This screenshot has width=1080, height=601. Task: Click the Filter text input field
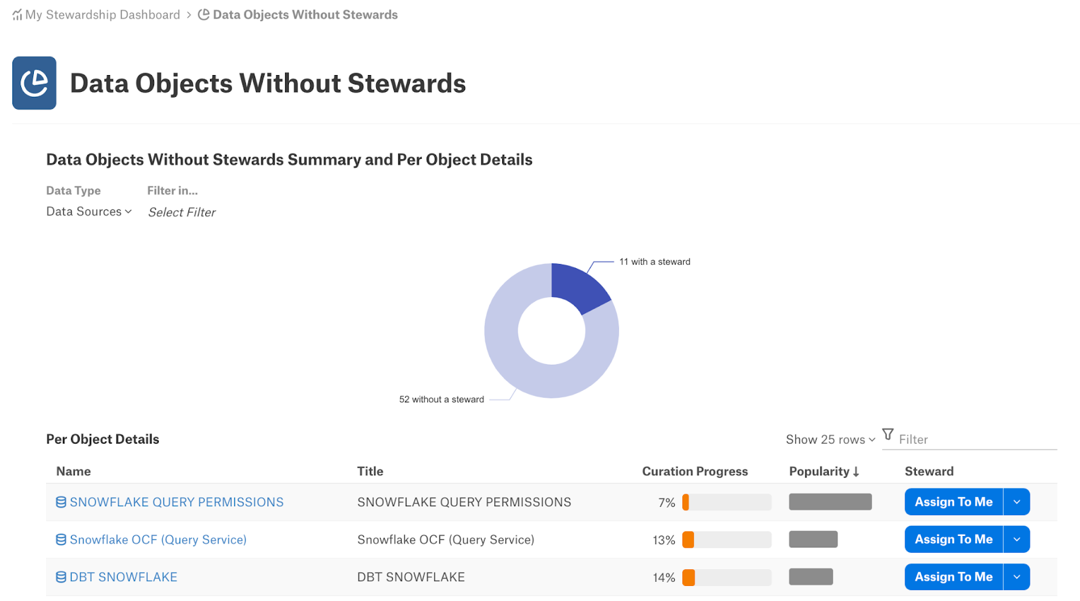coord(977,439)
